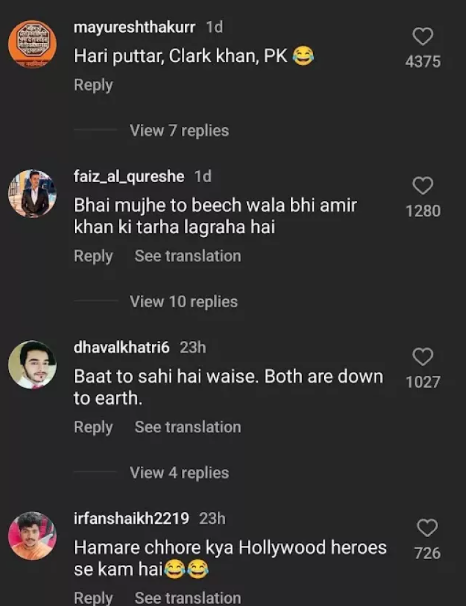466x606 pixels.
Task: Reply to faiz_al_qureshe's comment
Action: 93,256
